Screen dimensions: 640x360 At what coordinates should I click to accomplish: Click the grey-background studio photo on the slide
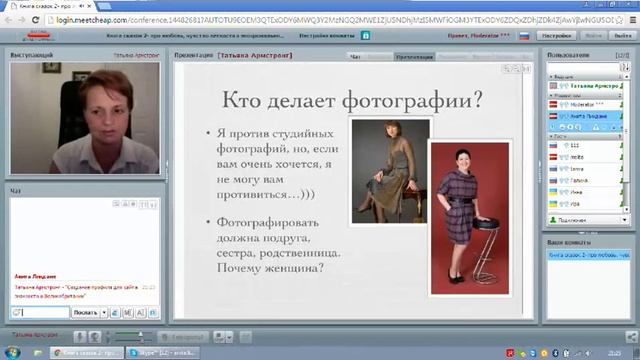point(391,171)
